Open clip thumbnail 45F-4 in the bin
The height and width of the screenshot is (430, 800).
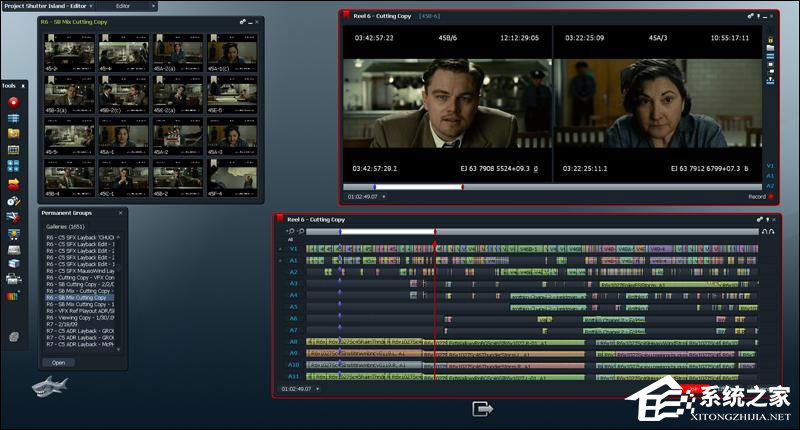(x=232, y=178)
